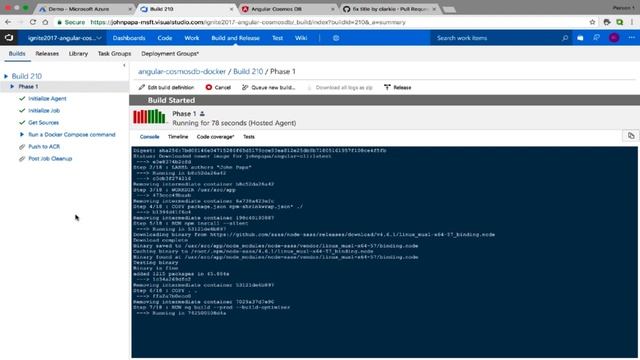Click the browser back arrow
The width and height of the screenshot is (640, 360).
pos(8,22)
